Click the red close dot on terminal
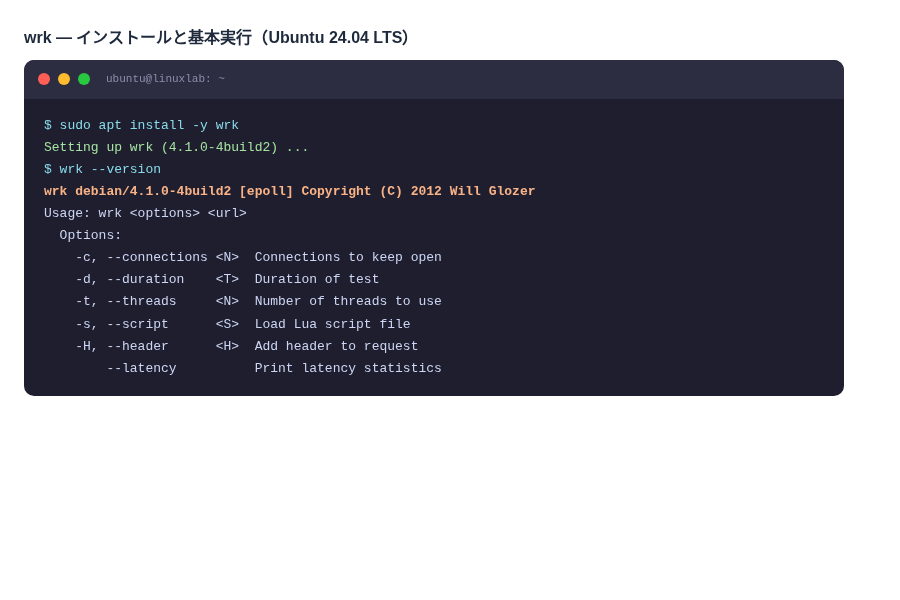Screen dimensions: 900x600 tap(44, 79)
